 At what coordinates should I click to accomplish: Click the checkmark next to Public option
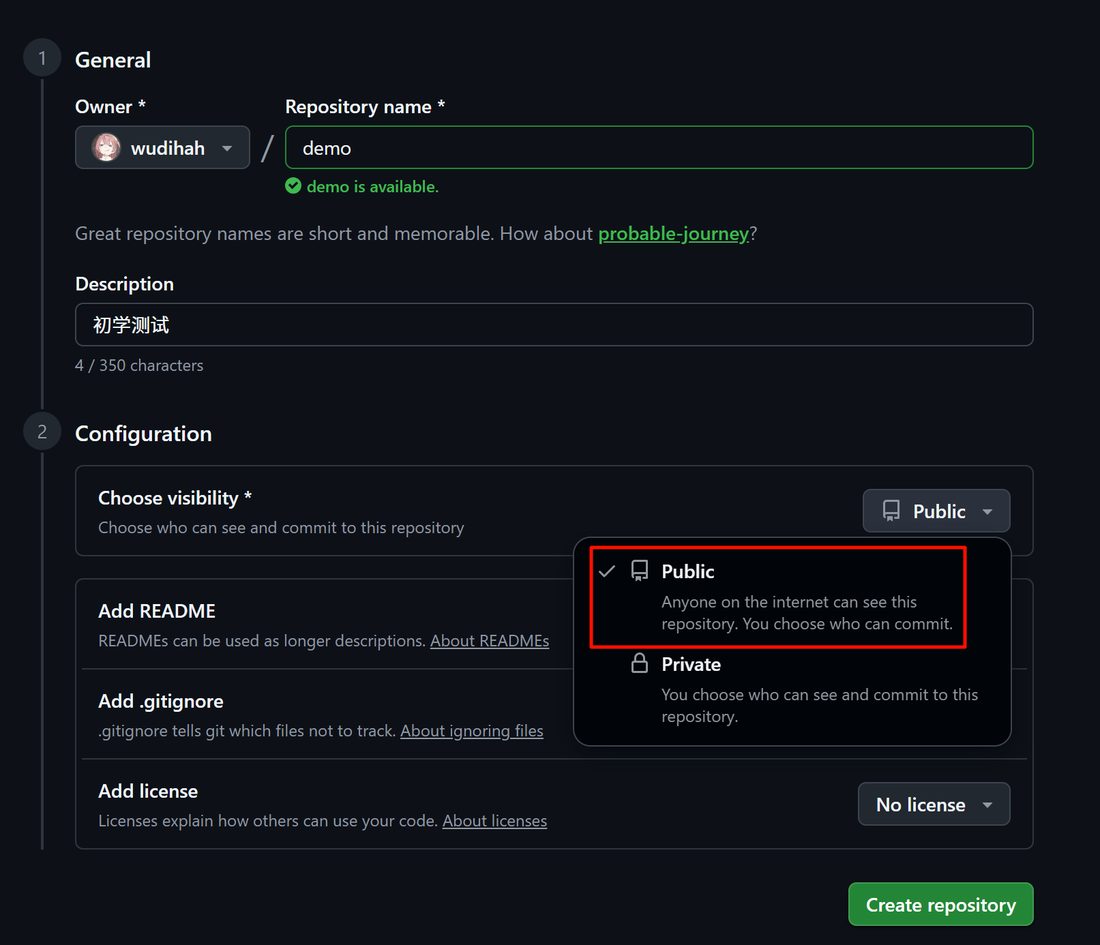click(607, 571)
